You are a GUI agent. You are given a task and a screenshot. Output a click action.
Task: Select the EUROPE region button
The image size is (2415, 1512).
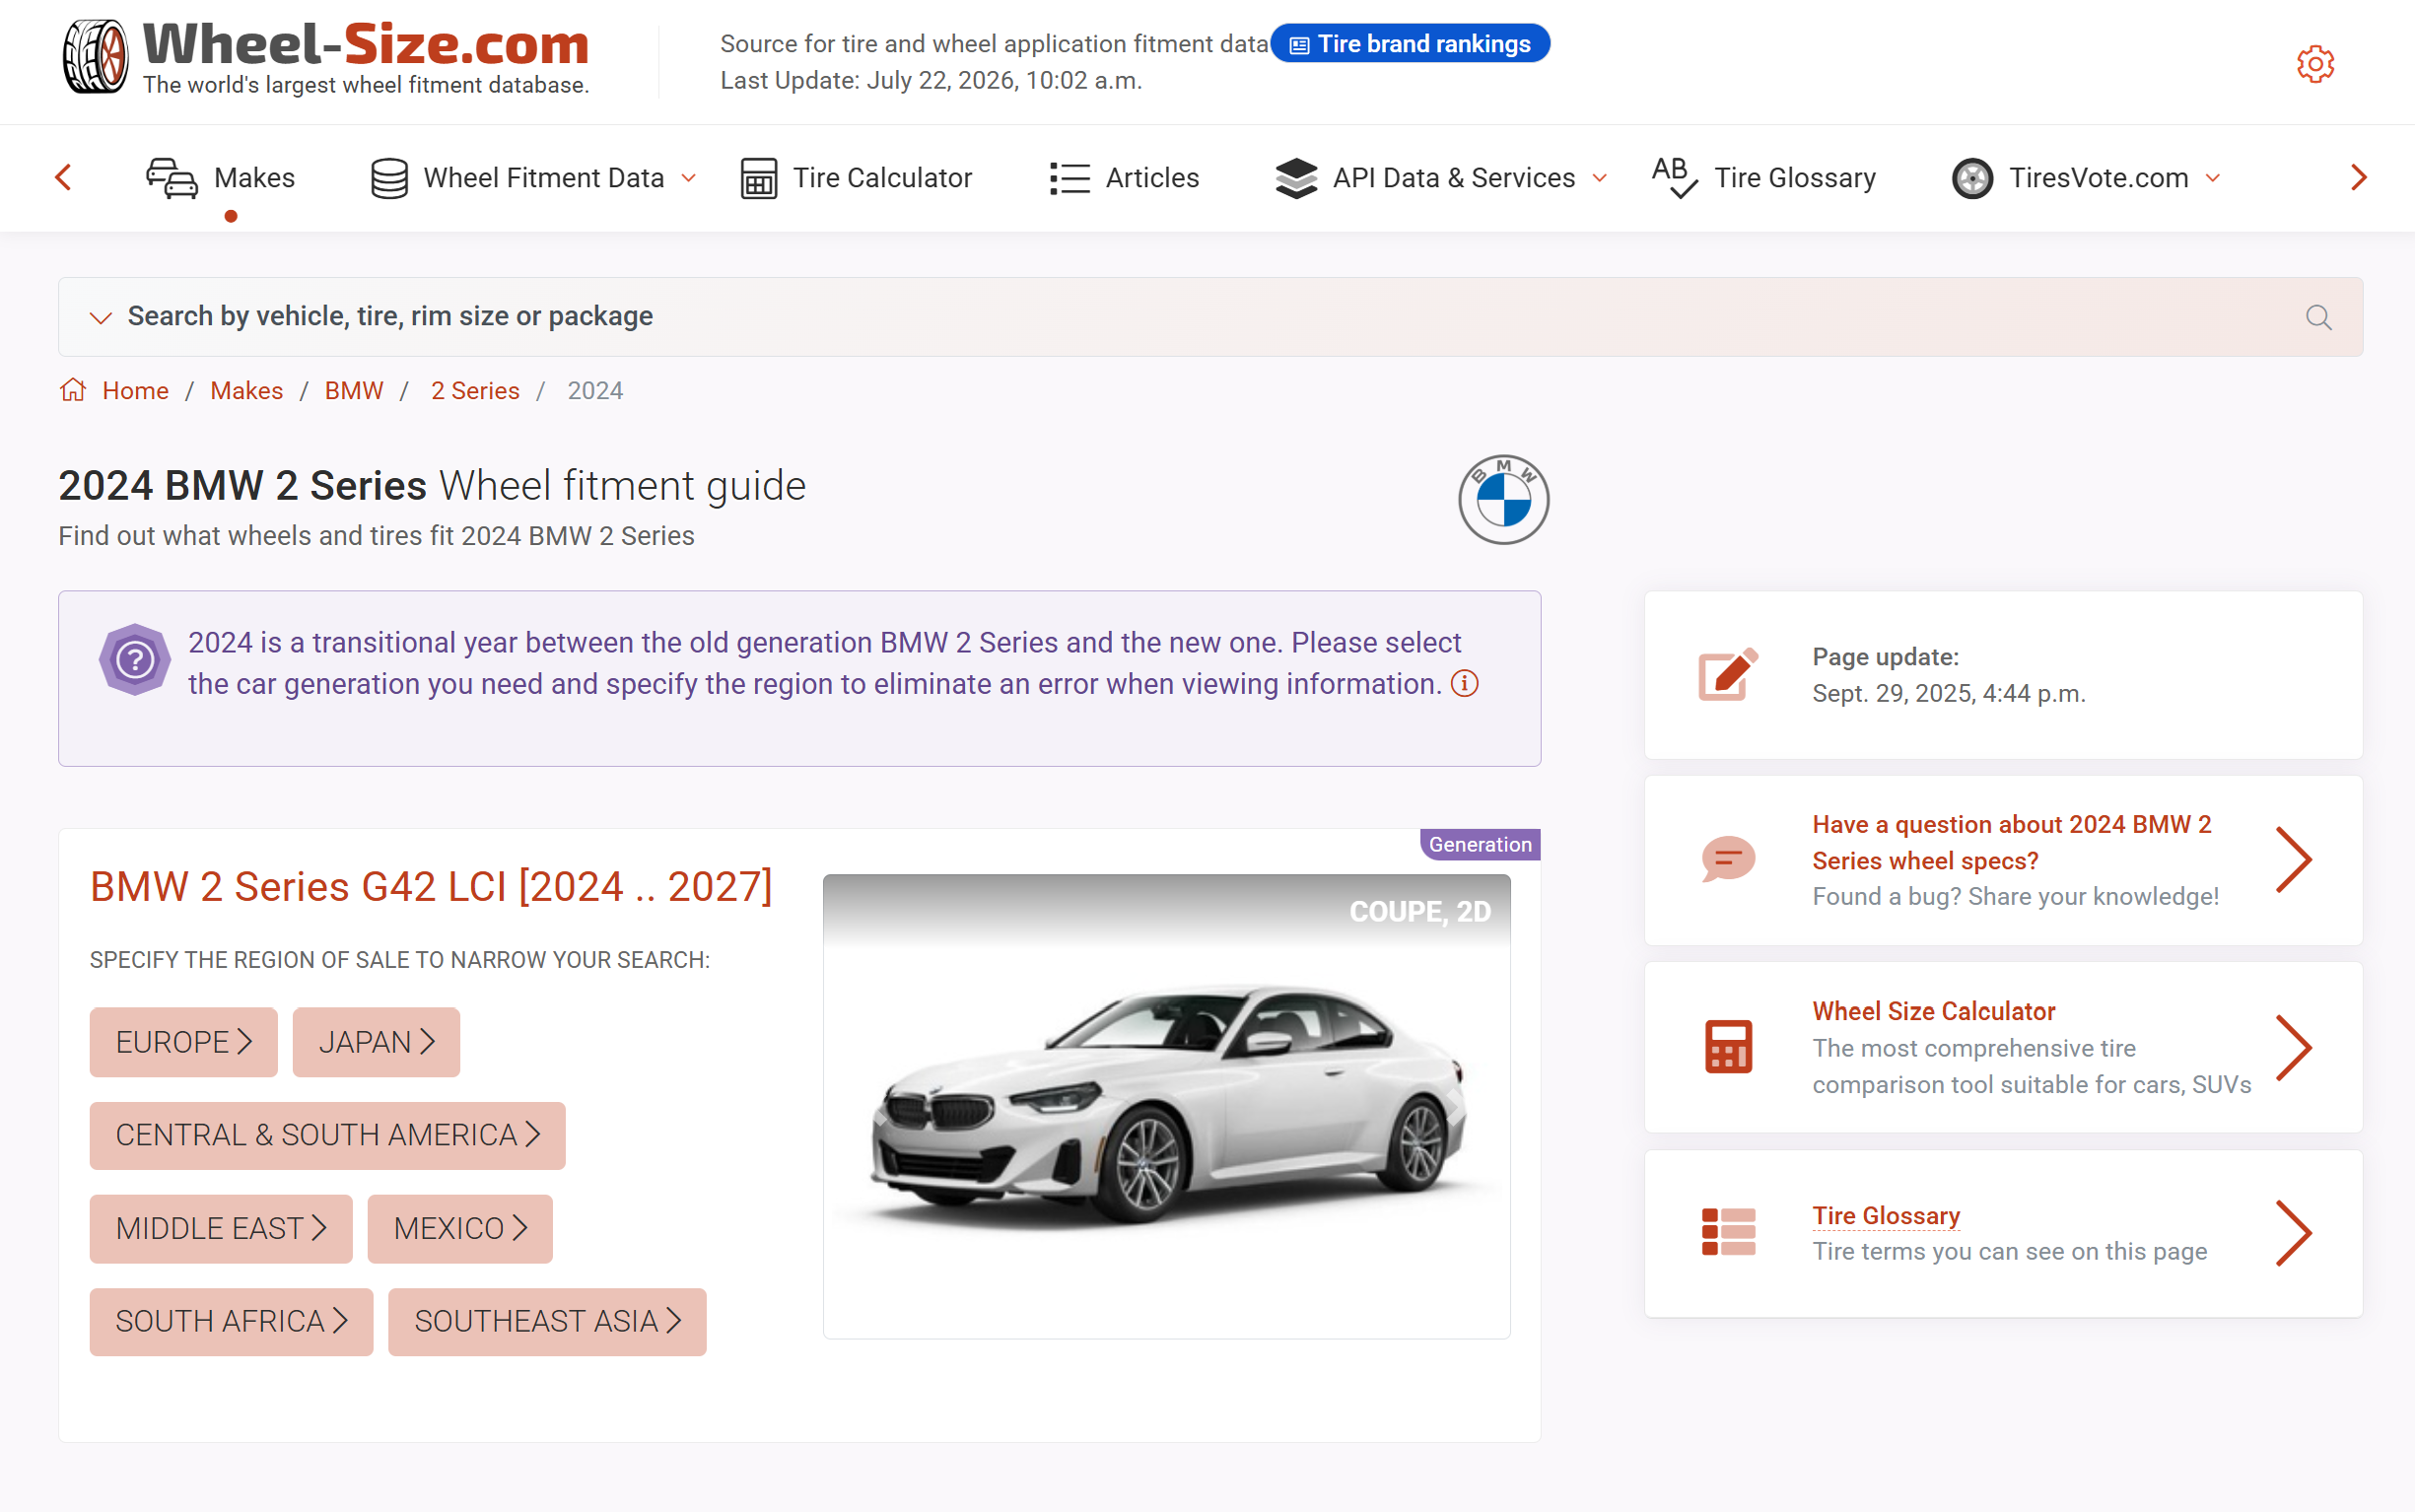click(x=183, y=1042)
